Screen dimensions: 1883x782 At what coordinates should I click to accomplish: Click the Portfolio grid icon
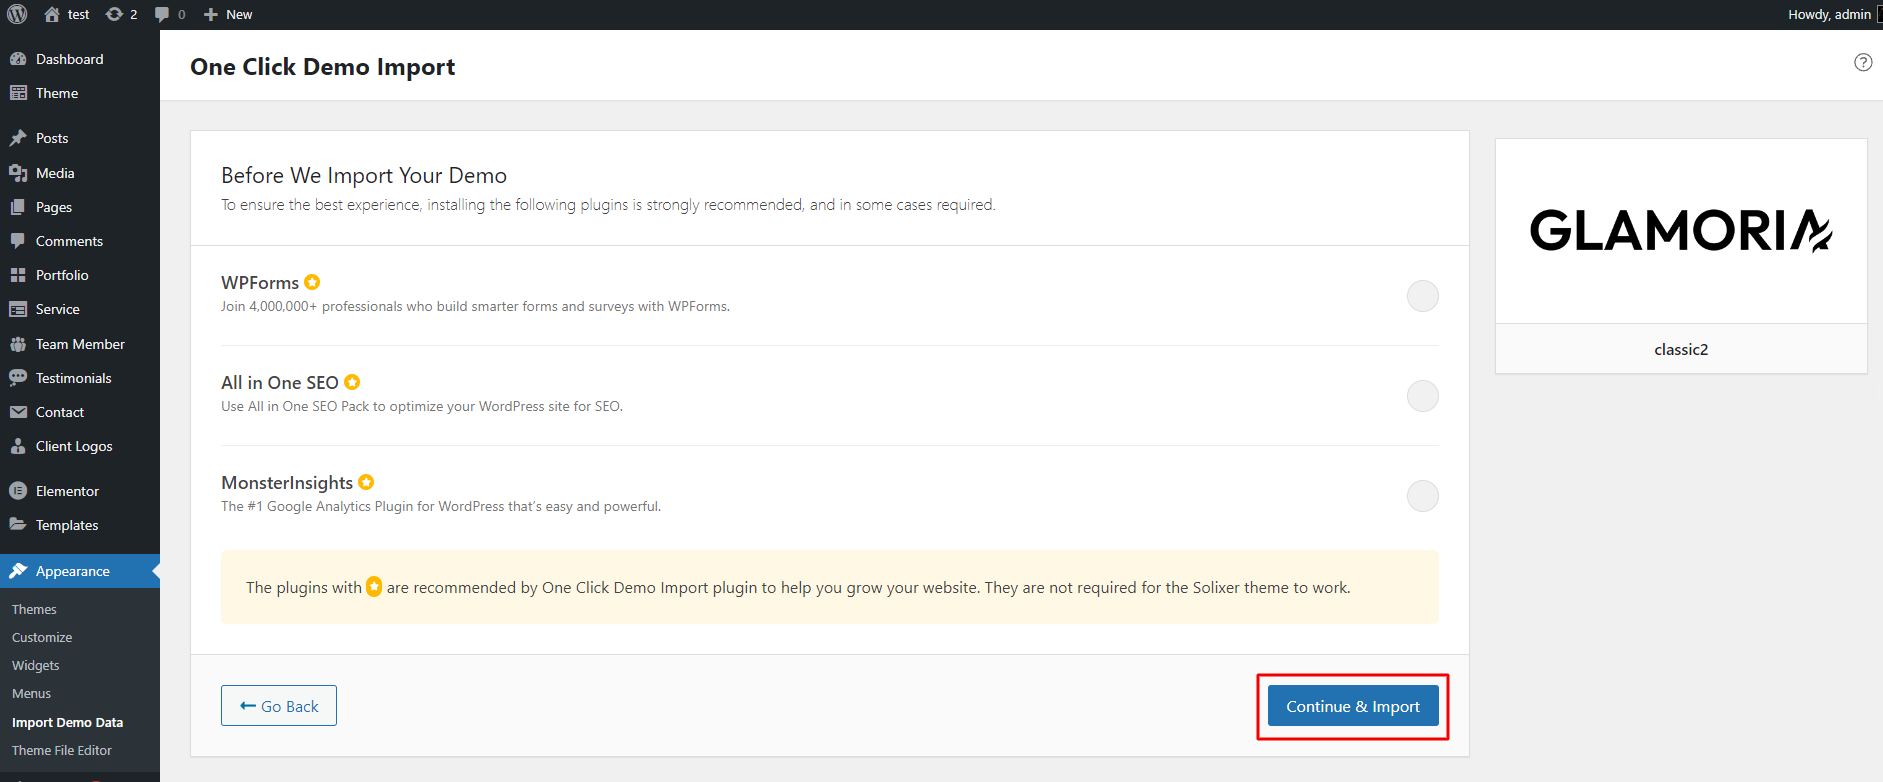(18, 275)
